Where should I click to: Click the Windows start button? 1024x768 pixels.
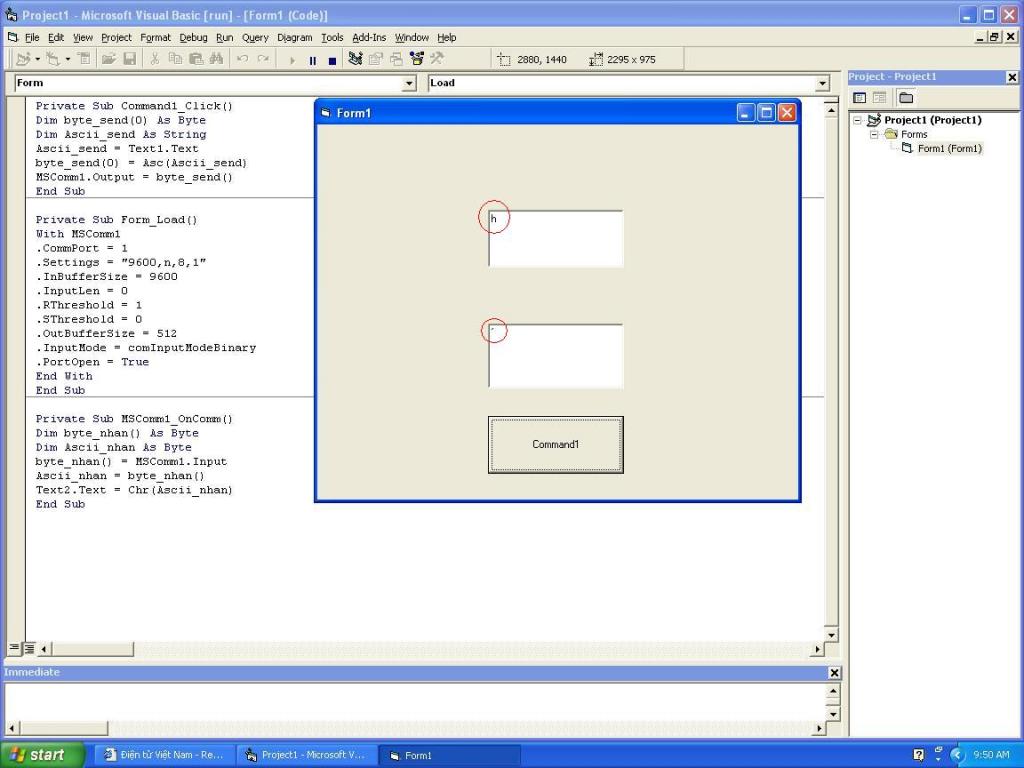(38, 755)
